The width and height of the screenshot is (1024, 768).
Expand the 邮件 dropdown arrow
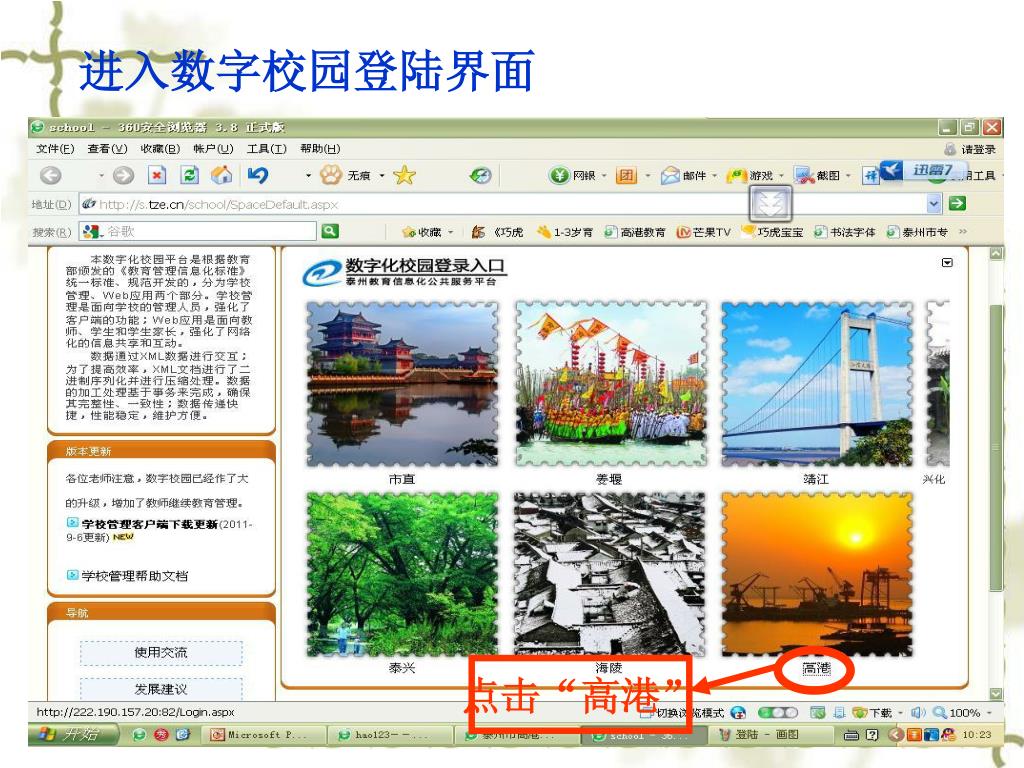[714, 175]
